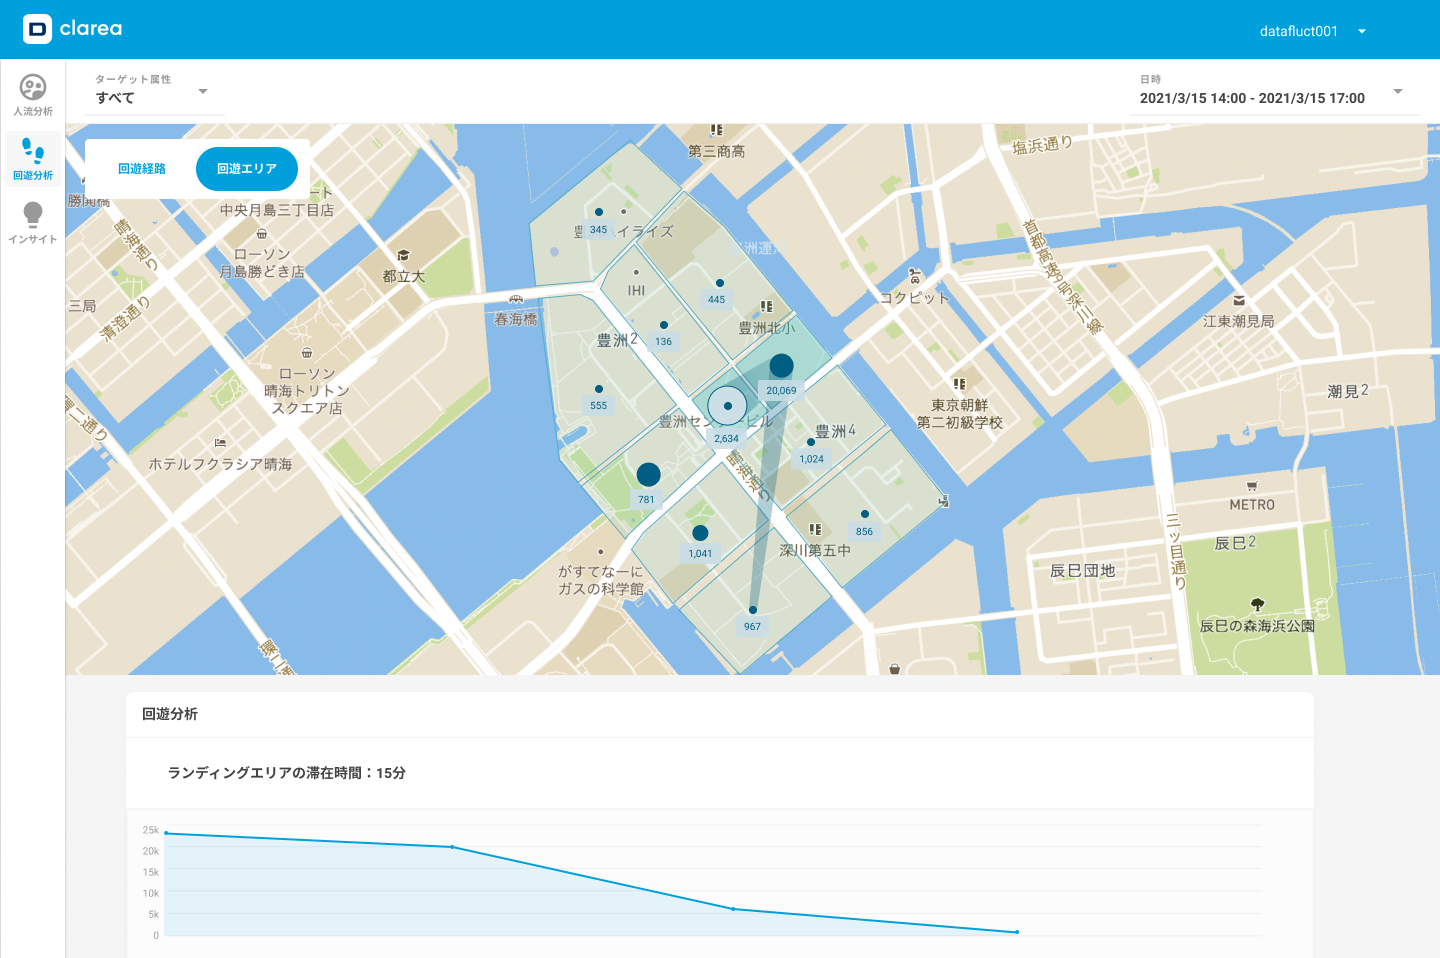Image resolution: width=1440 pixels, height=958 pixels.
Task: Switch to the 回遊エリア tab
Action: coord(247,168)
